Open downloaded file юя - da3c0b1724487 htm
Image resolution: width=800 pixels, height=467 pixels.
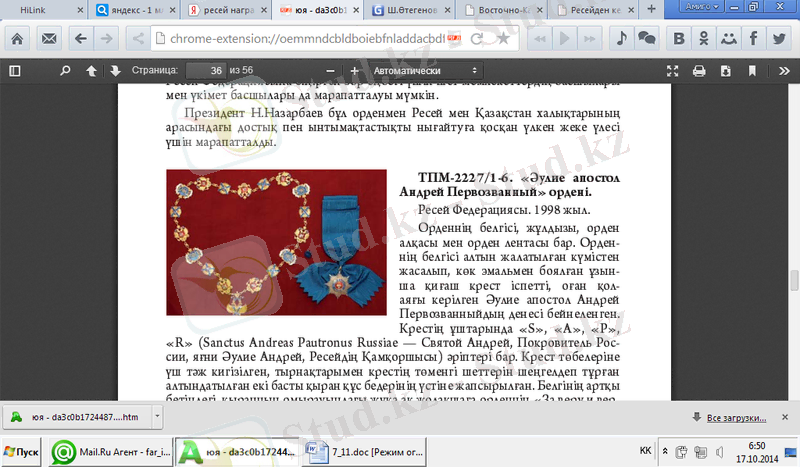pyautogui.click(x=78, y=417)
